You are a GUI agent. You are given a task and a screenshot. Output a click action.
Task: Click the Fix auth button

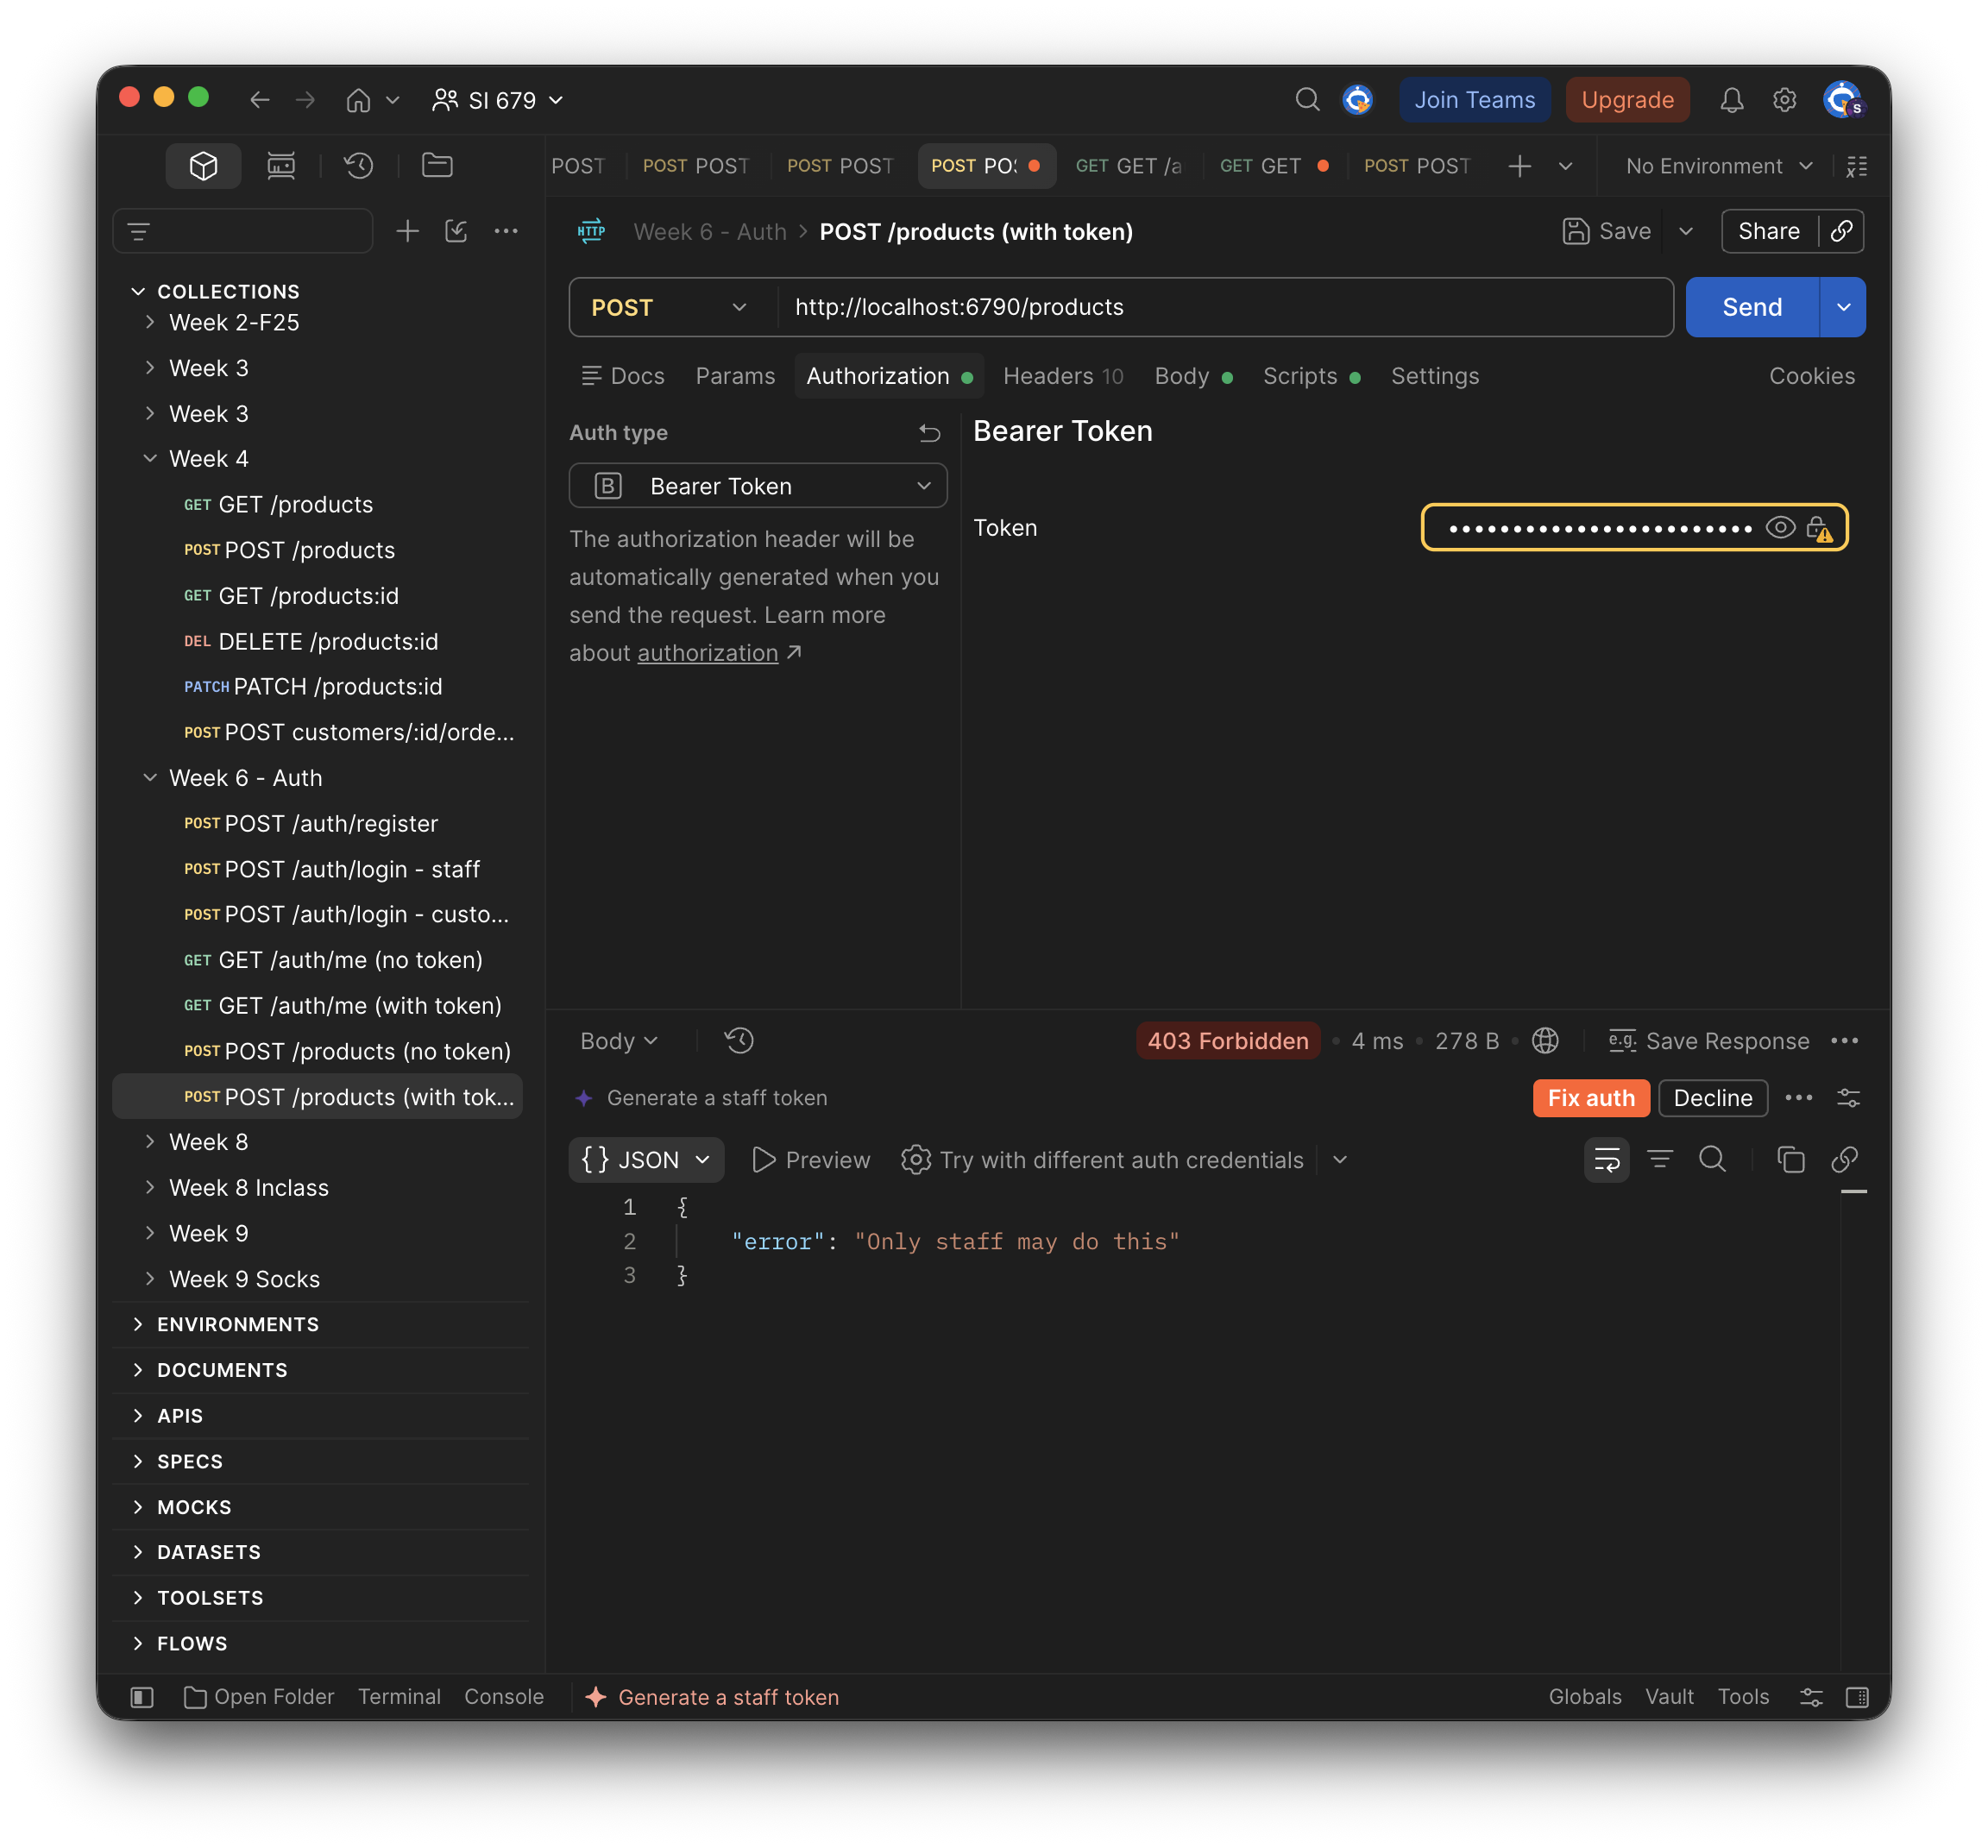(x=1591, y=1098)
